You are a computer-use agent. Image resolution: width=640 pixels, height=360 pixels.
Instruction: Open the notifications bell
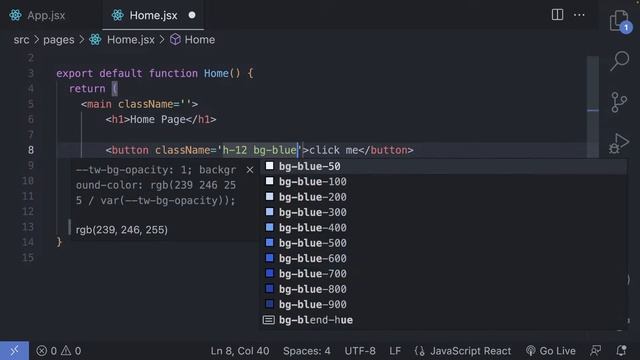tap(621, 351)
